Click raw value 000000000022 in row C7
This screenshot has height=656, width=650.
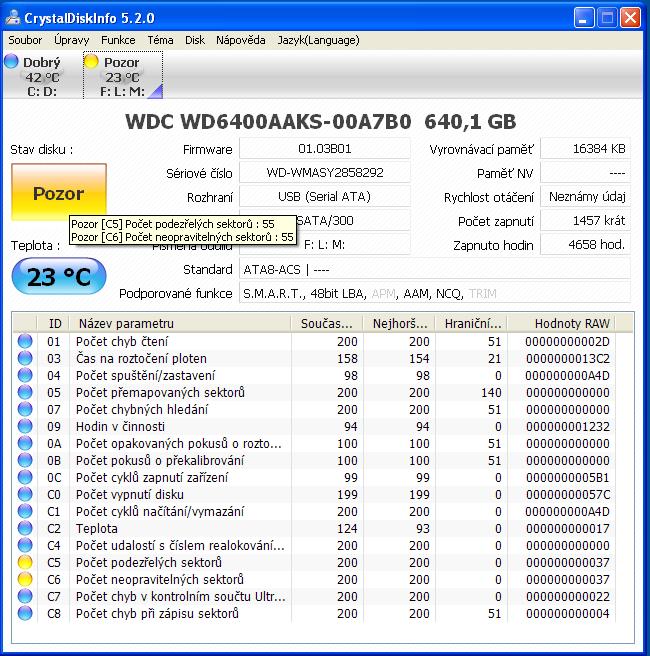point(568,596)
